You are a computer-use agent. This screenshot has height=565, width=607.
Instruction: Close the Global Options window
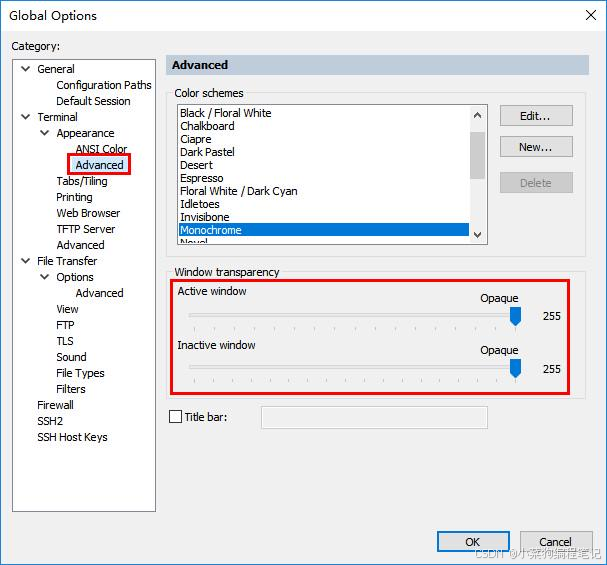point(591,15)
